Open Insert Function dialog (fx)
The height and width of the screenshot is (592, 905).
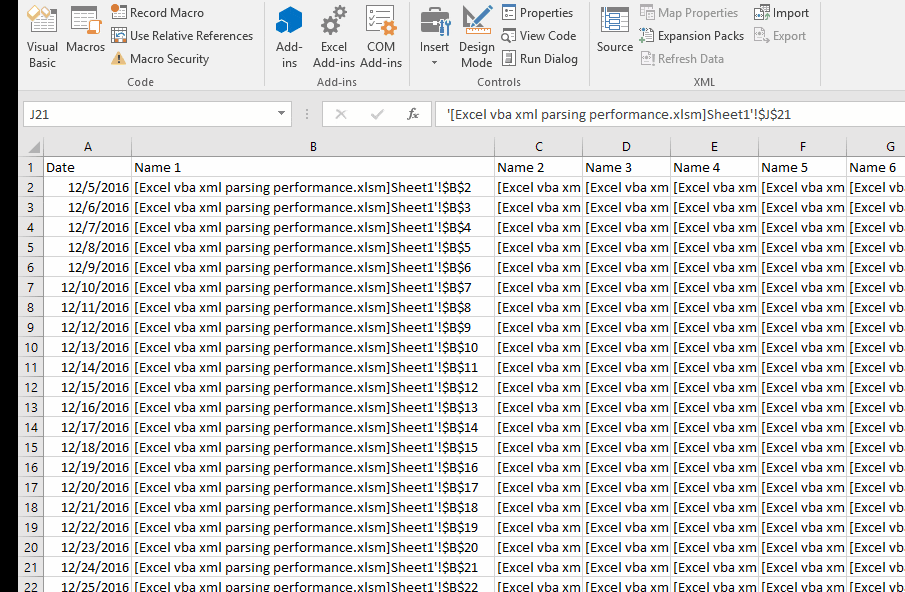tap(413, 114)
